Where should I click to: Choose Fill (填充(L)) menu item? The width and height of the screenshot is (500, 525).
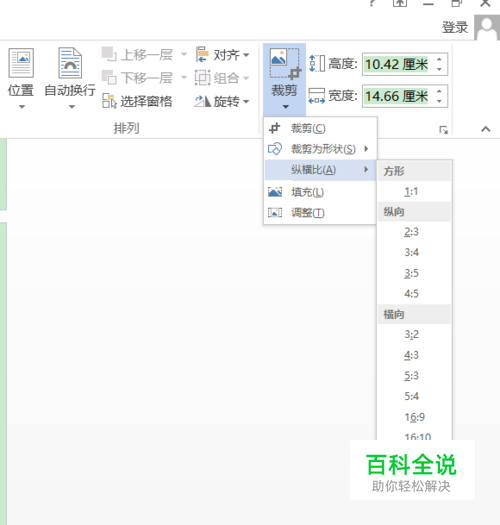point(320,192)
